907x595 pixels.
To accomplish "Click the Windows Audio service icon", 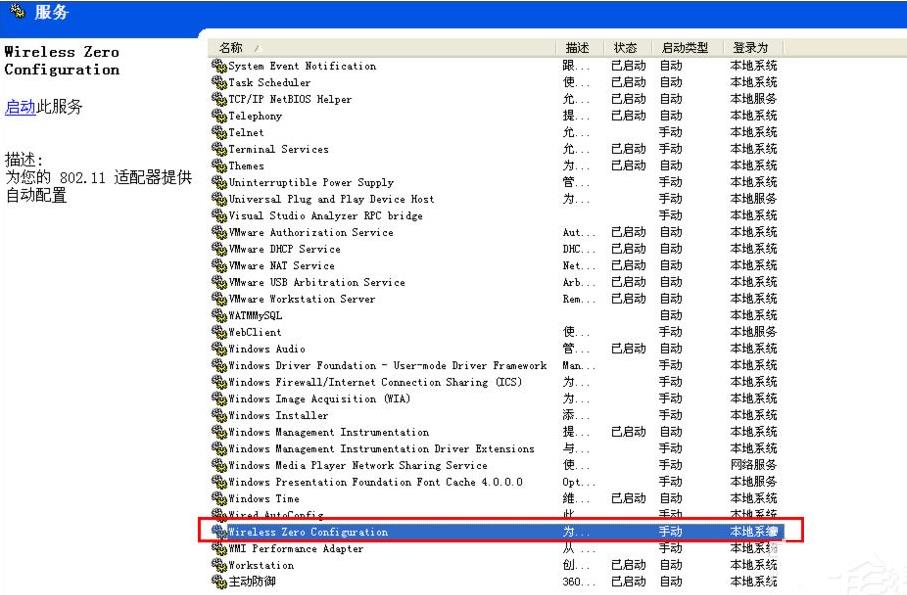I will pos(220,349).
